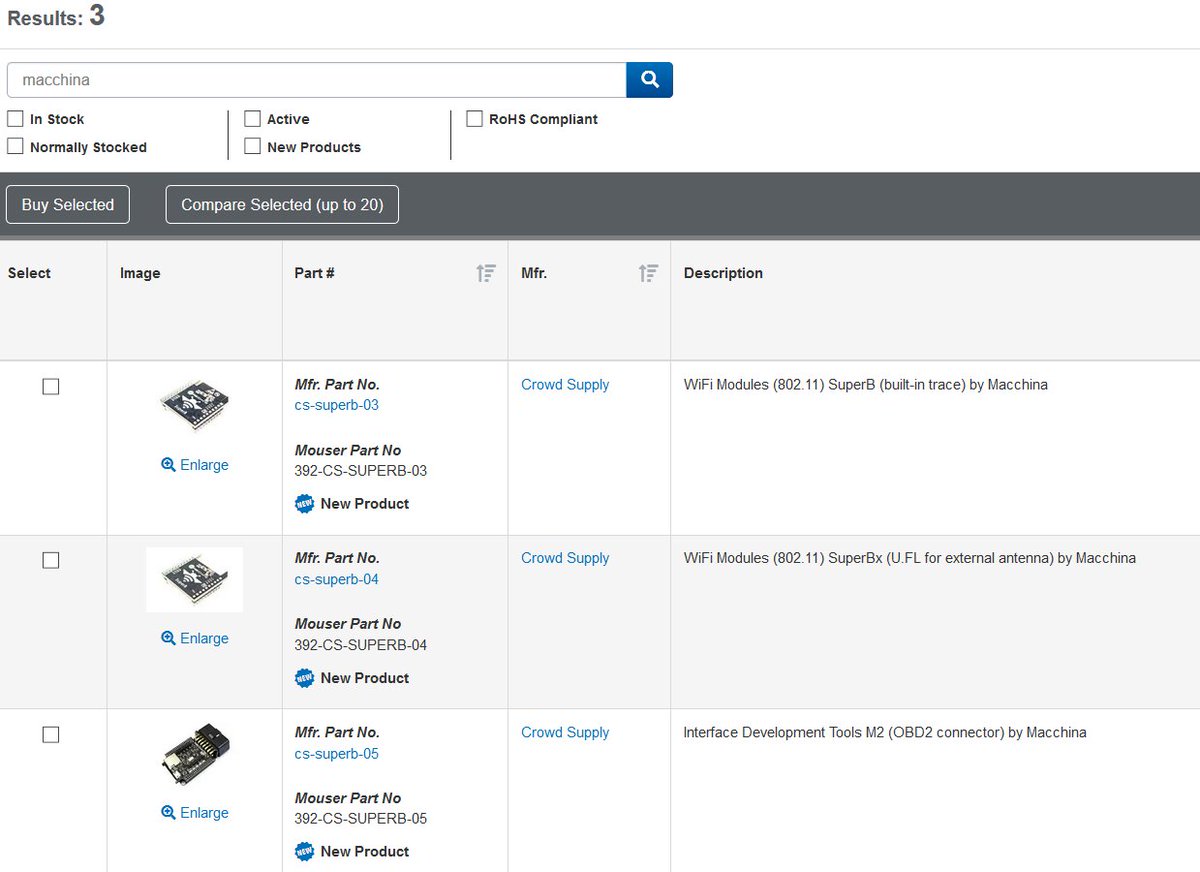The image size is (1200, 872).
Task: Check the Active filter box
Action: (252, 119)
